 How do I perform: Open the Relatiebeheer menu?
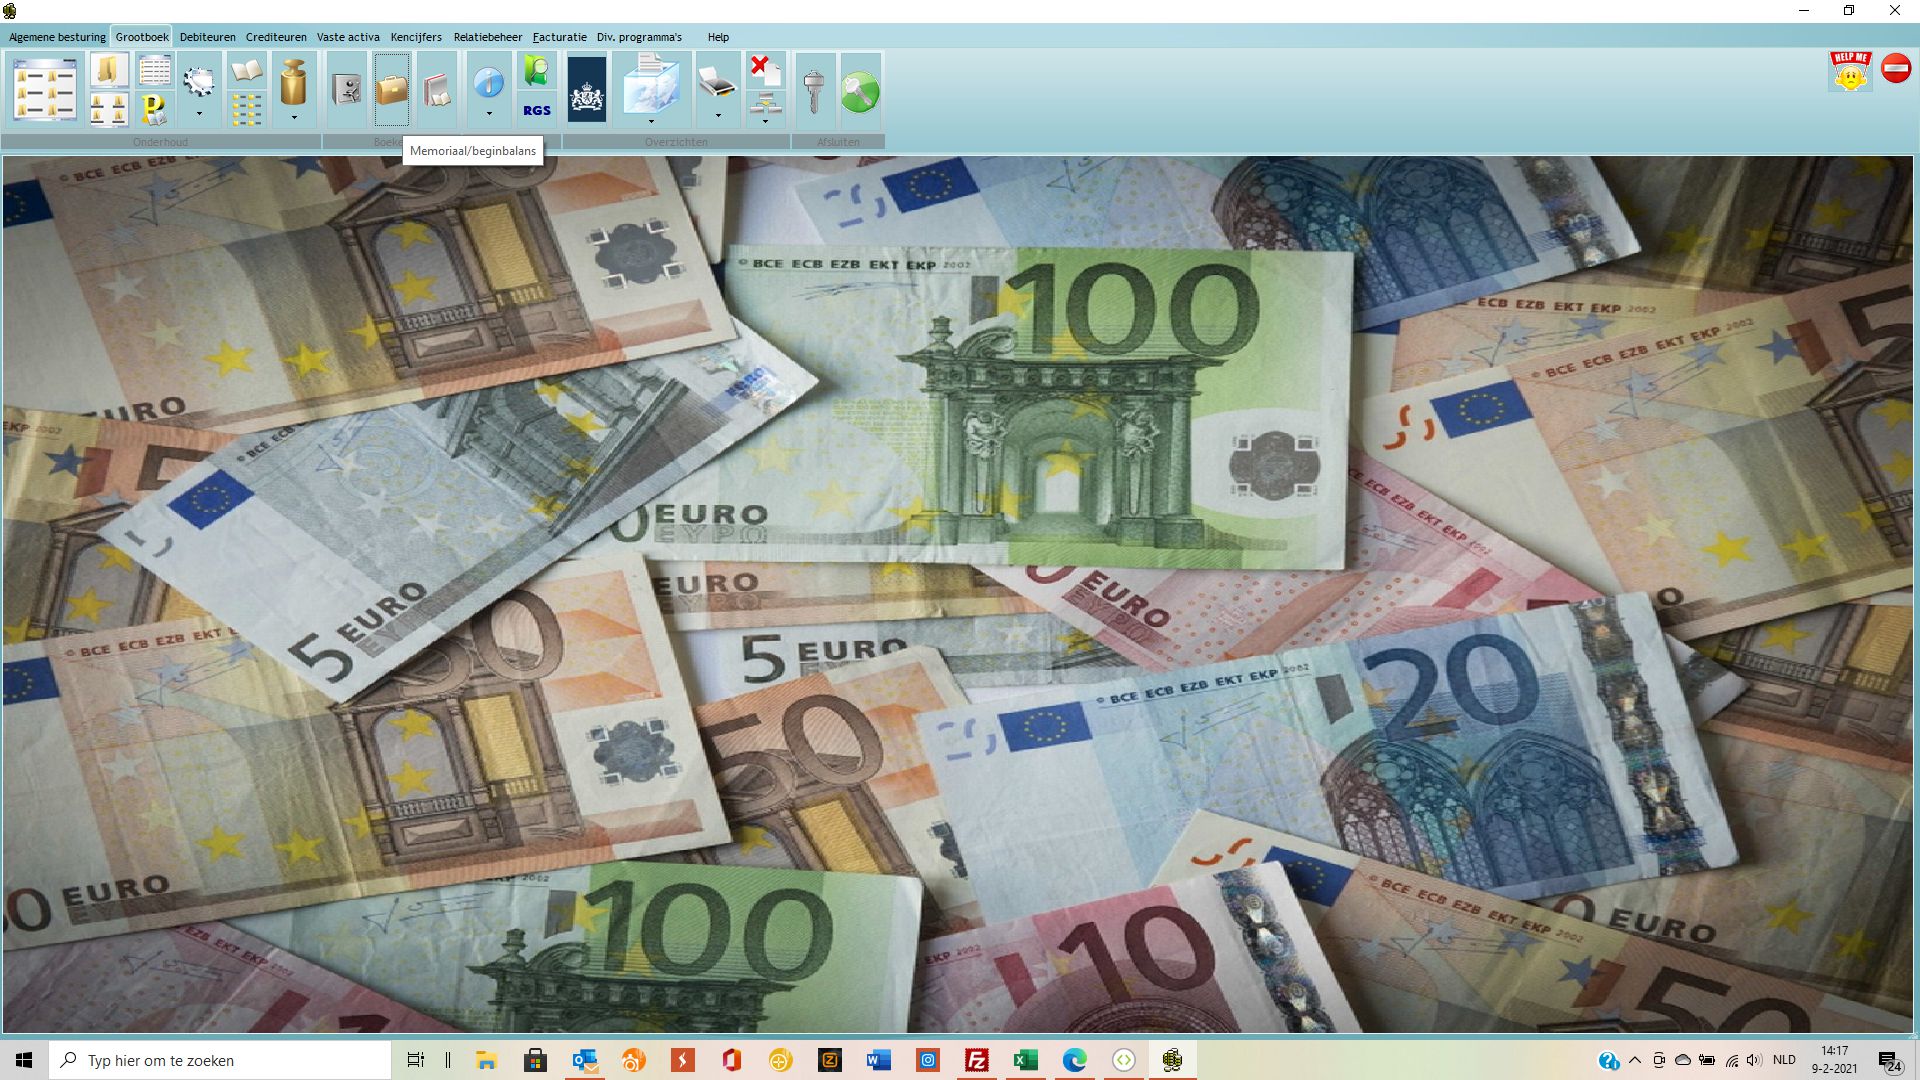point(488,37)
